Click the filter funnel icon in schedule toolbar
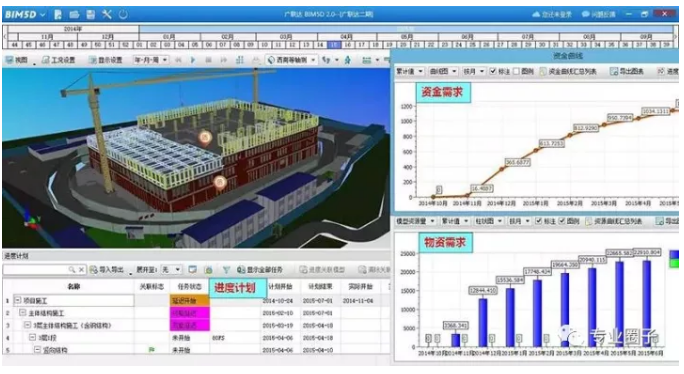Screen dimensions: 684x374 (226, 270)
